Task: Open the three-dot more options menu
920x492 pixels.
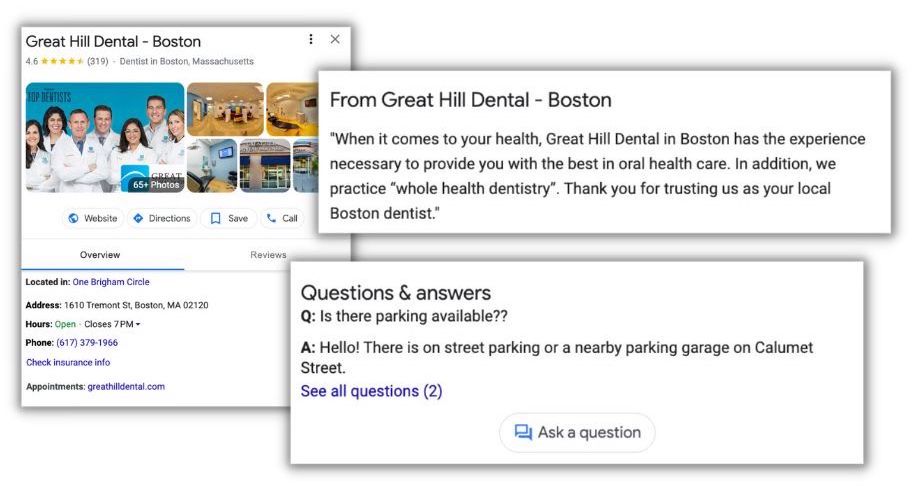Action: 310,39
